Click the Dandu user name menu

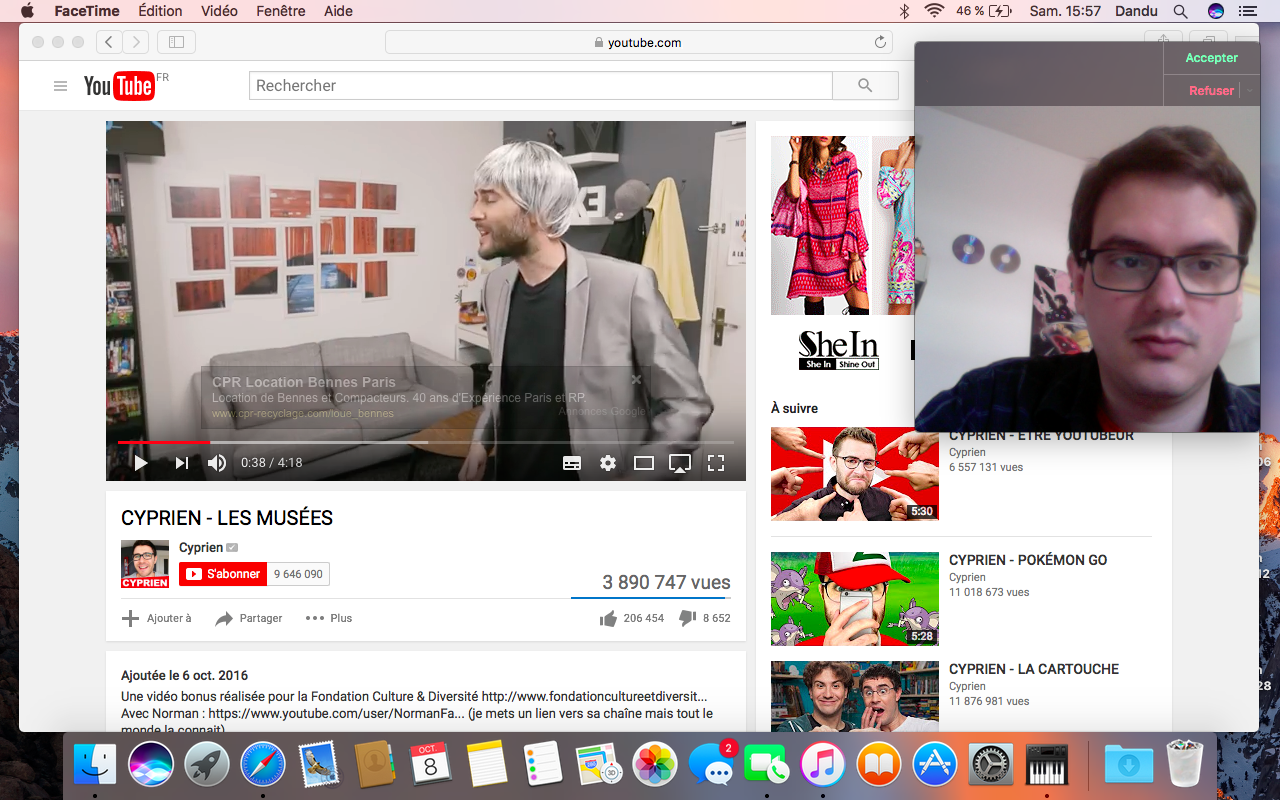point(1135,11)
